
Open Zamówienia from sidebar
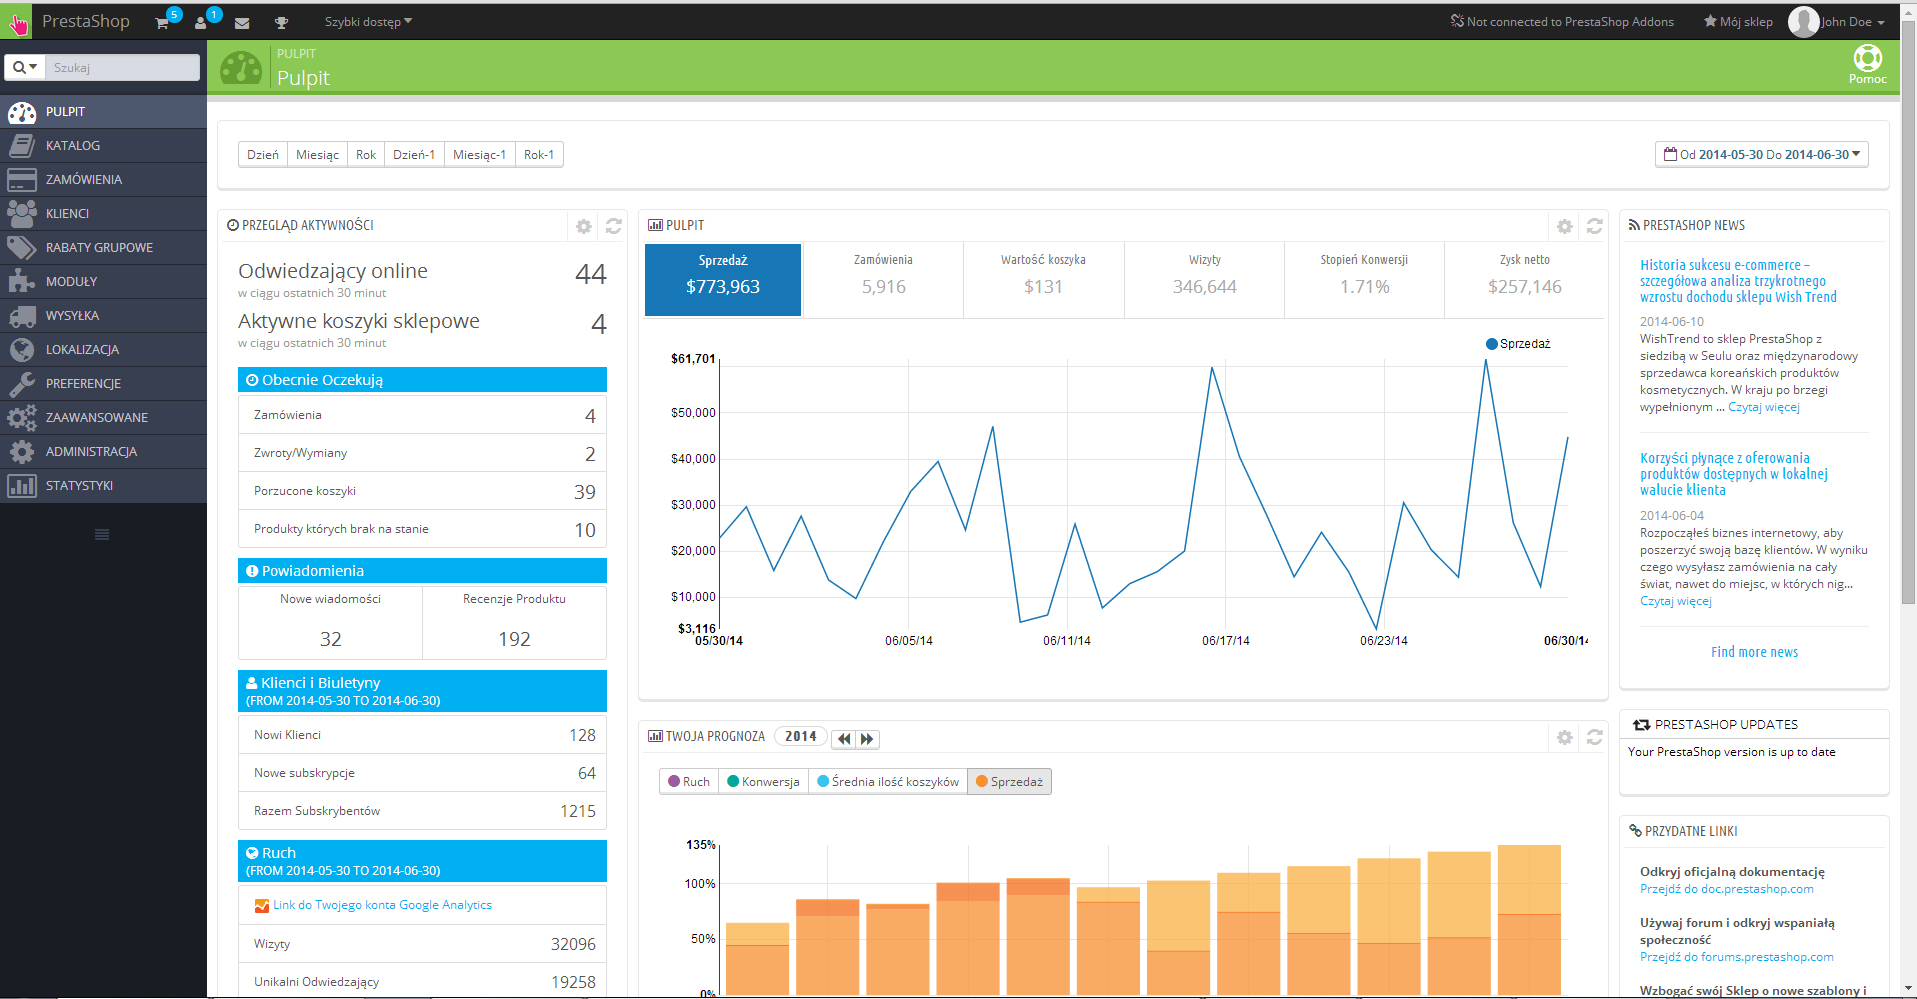tap(103, 180)
